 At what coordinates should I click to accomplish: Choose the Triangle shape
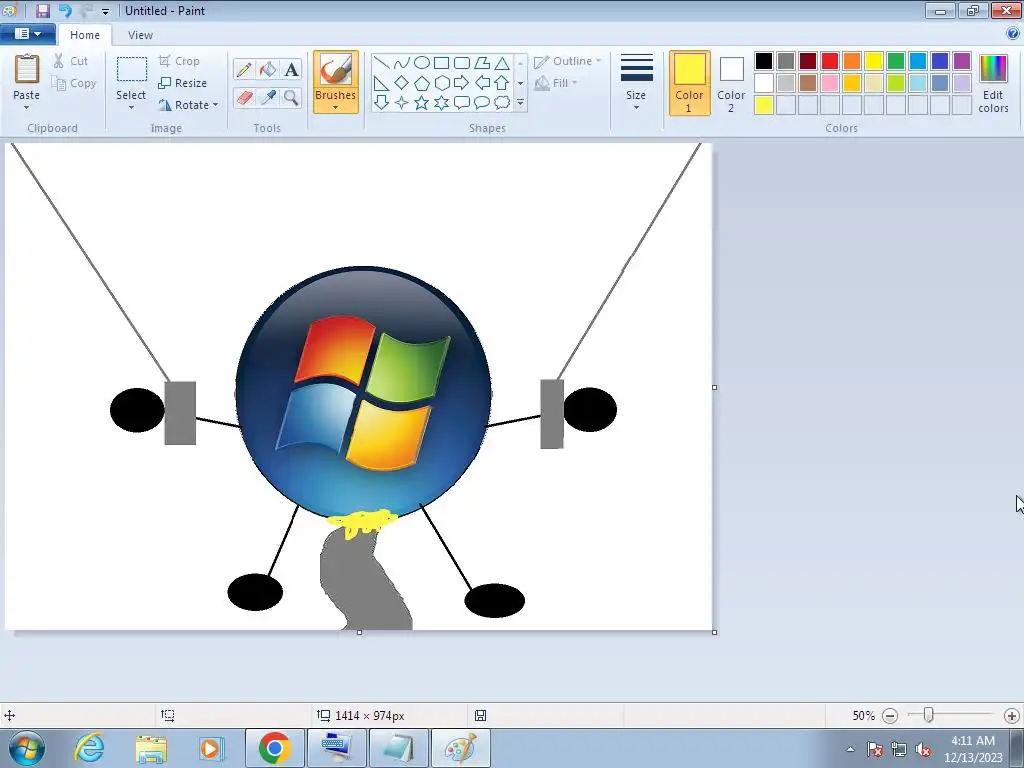502,63
